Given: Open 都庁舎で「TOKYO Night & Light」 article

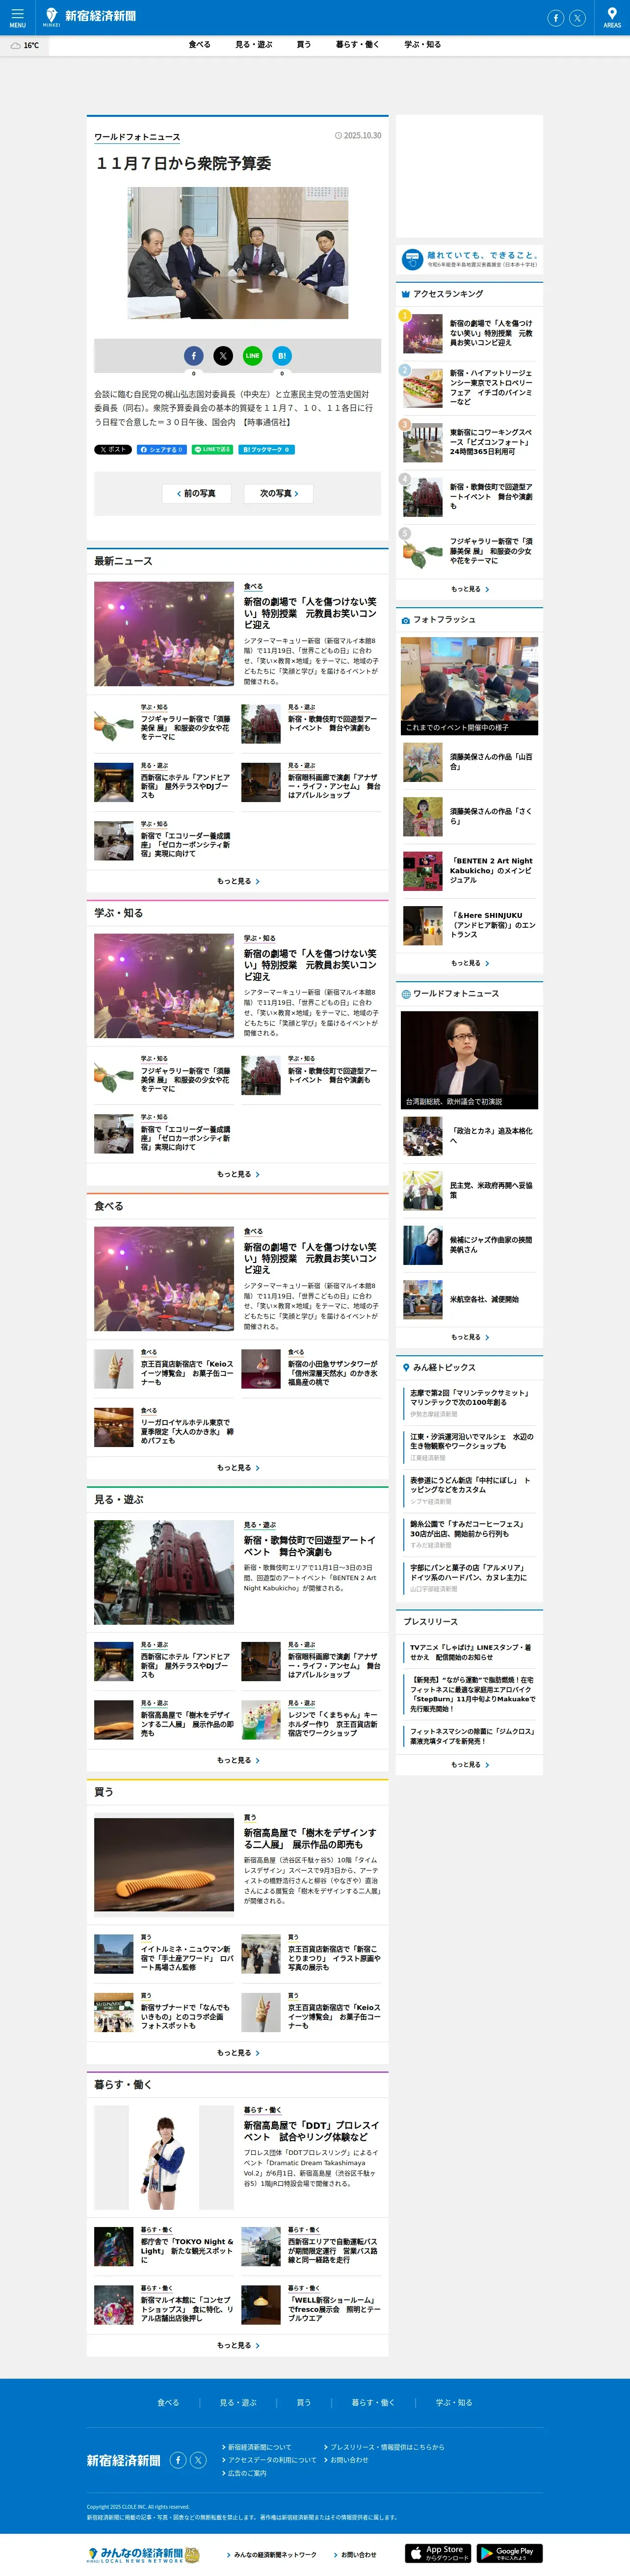Looking at the screenshot, I should click(186, 2251).
